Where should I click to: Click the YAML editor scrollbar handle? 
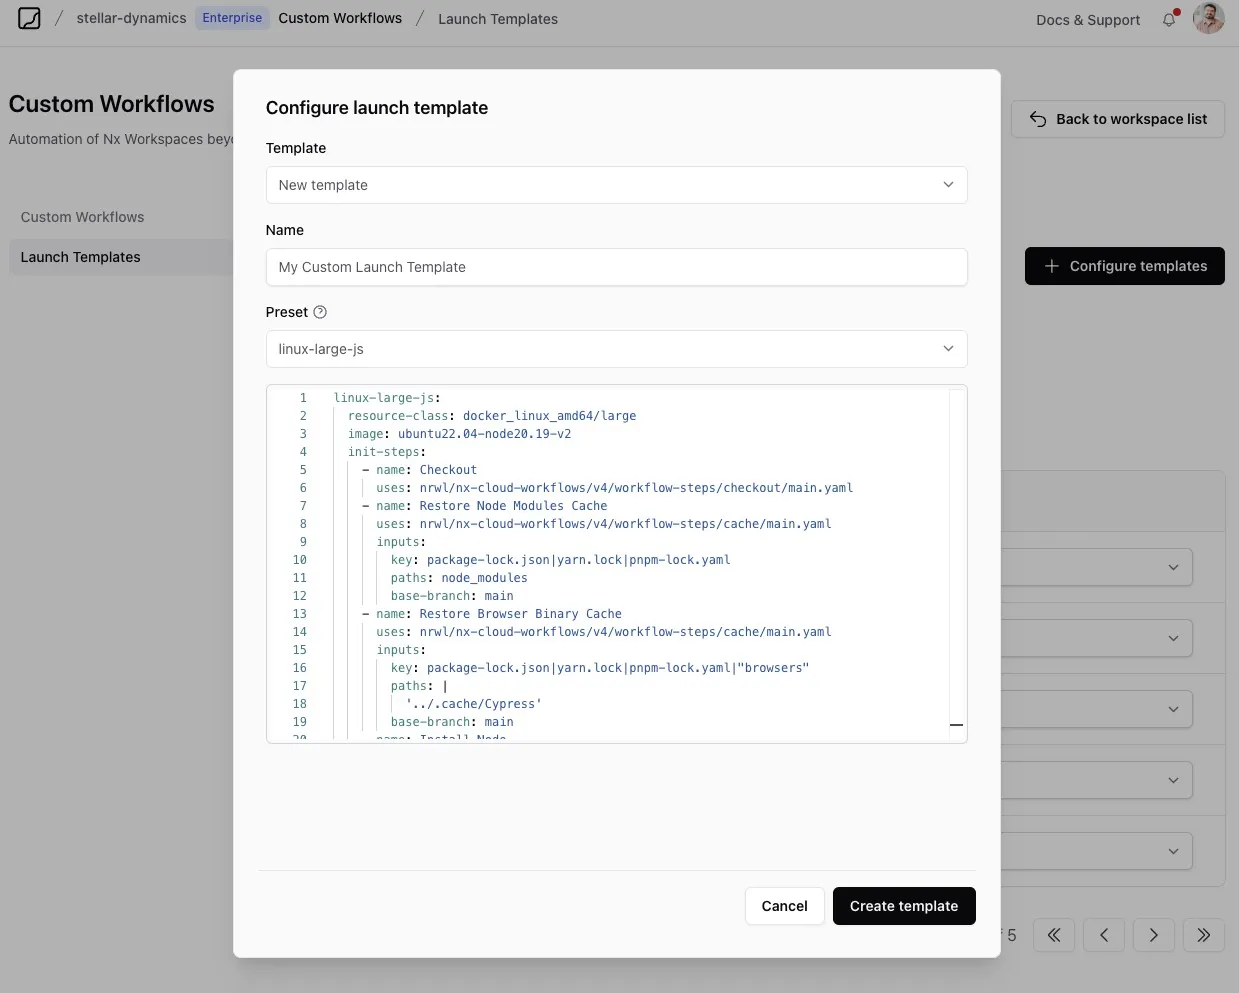pos(956,724)
